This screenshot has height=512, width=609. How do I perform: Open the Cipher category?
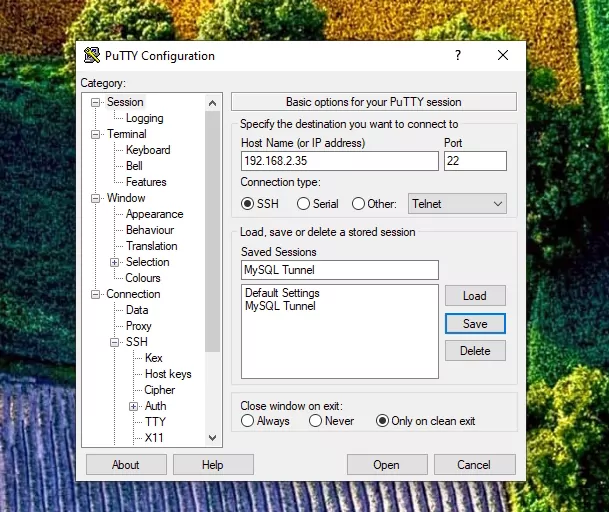pos(159,390)
